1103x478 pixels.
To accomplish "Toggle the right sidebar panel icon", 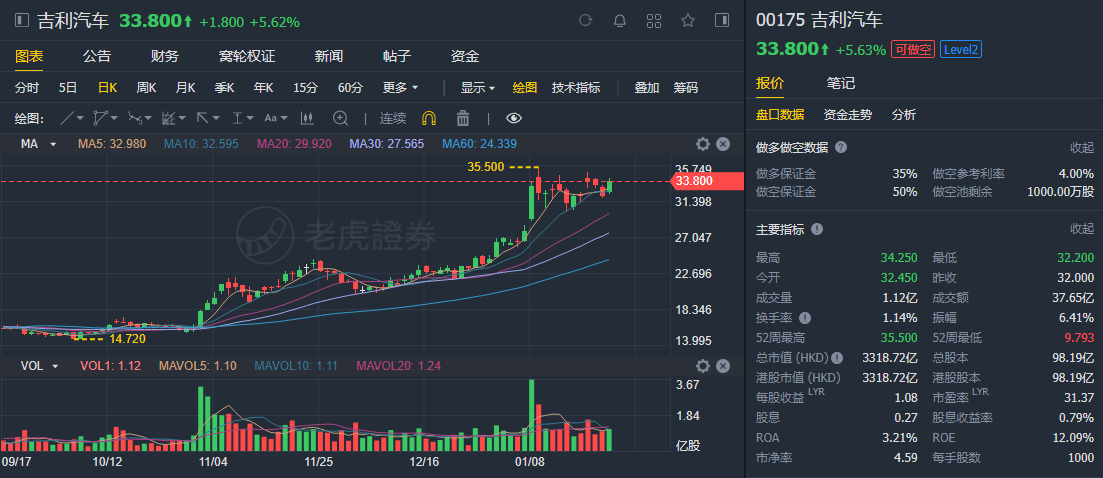I will (722, 20).
